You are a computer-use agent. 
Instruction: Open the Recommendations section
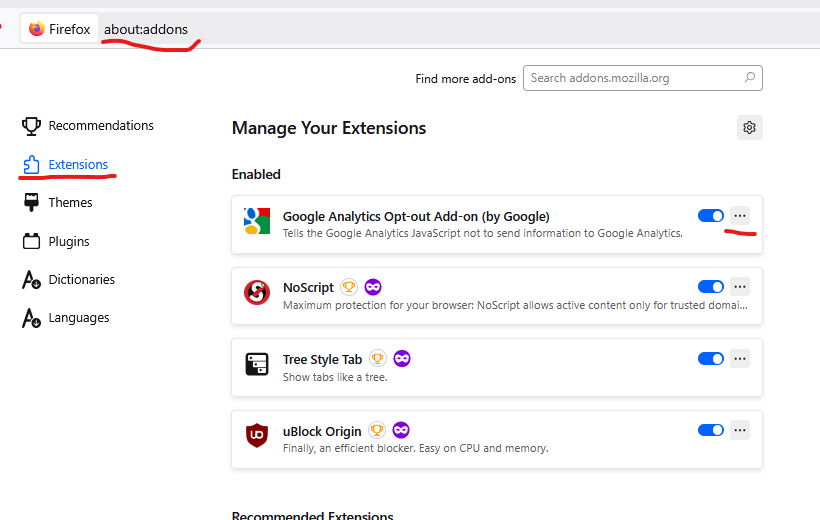[x=87, y=126]
